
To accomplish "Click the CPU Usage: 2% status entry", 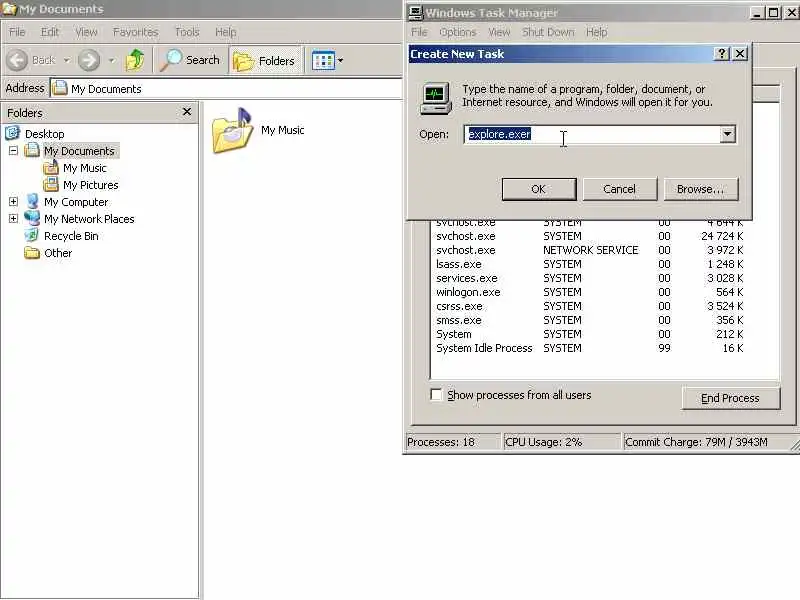I will coord(561,442).
